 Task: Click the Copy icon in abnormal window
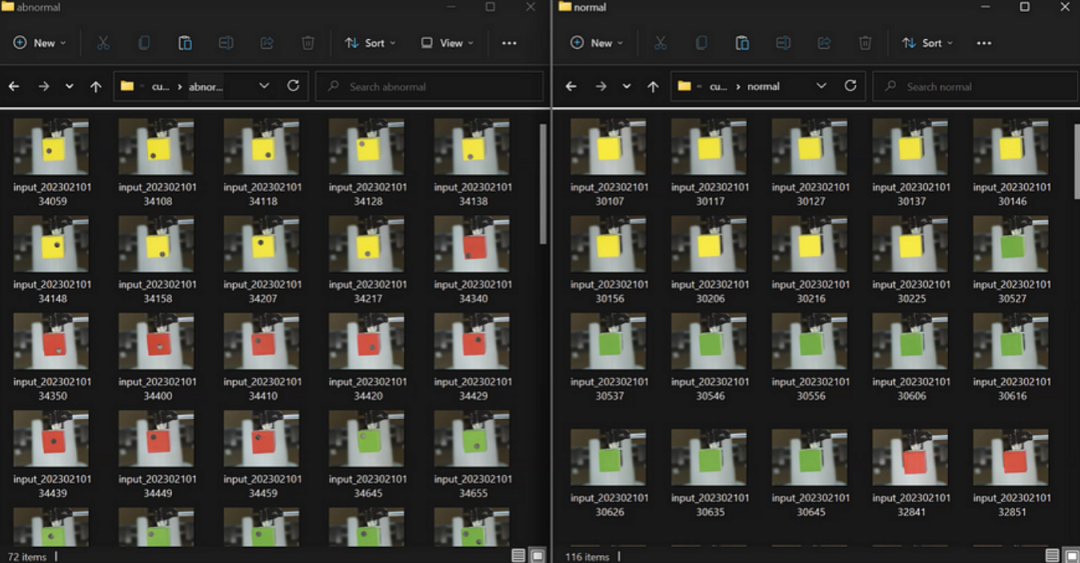click(x=144, y=43)
